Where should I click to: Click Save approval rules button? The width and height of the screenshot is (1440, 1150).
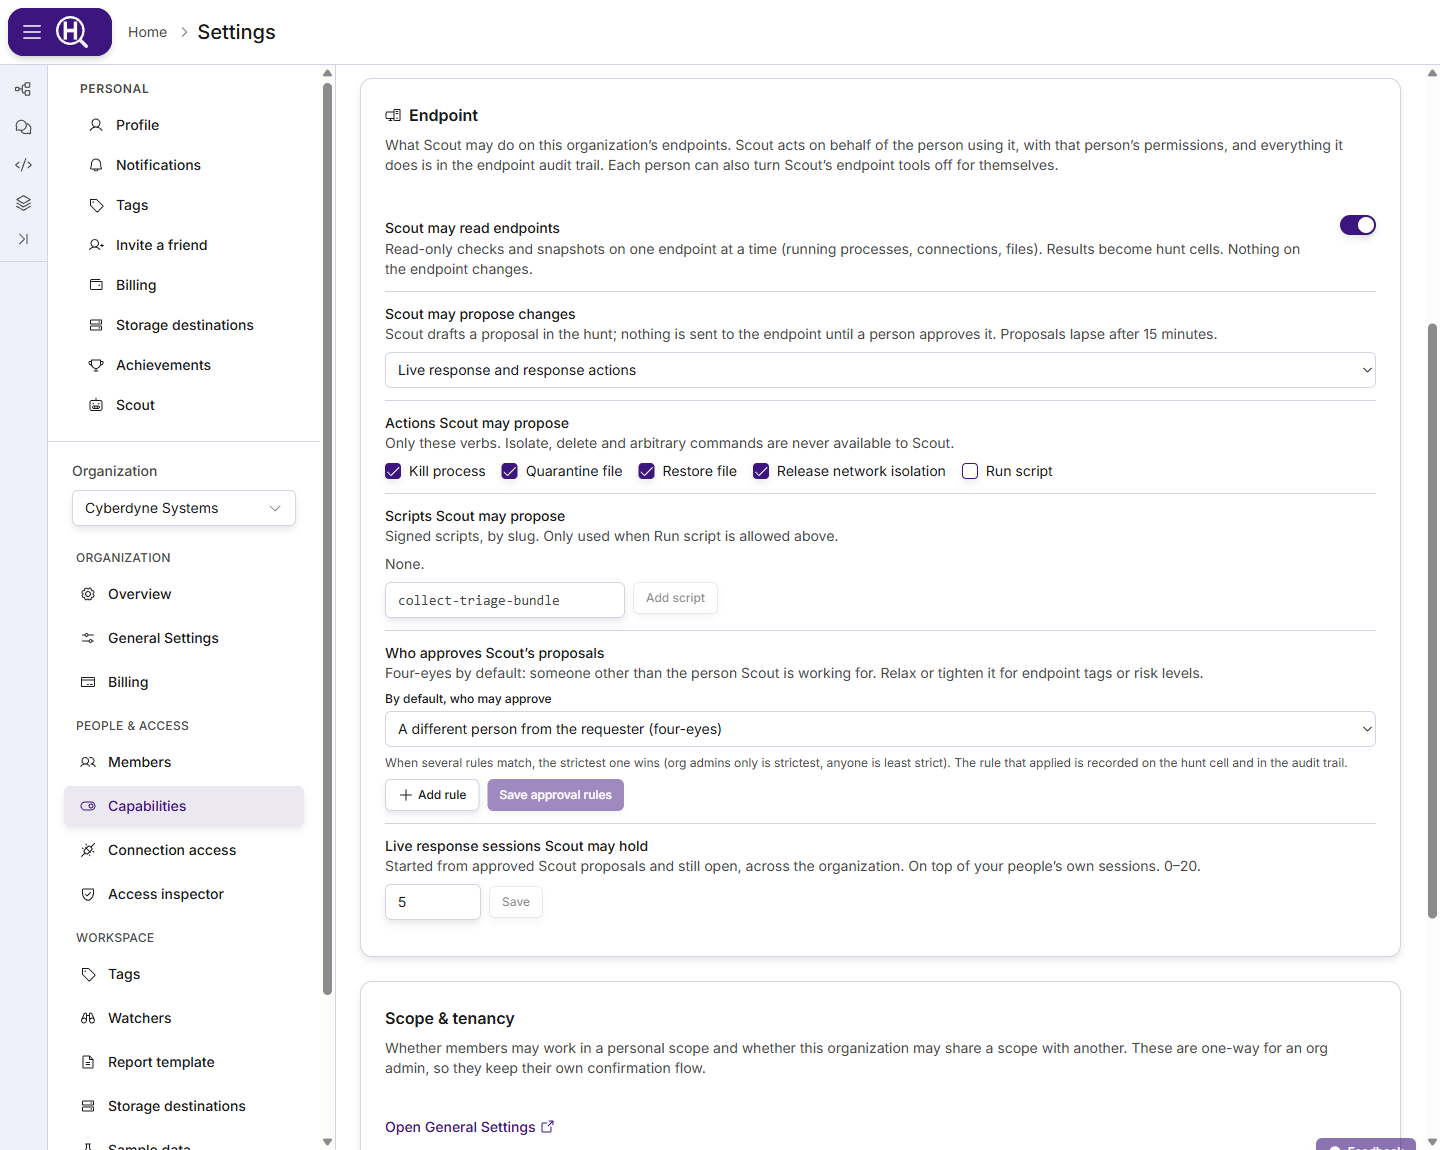pyautogui.click(x=556, y=795)
